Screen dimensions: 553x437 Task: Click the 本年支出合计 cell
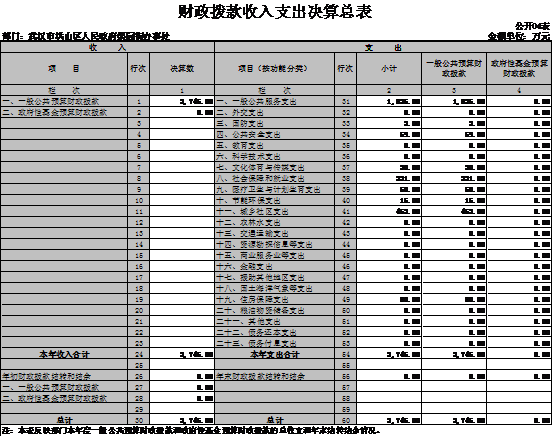[x=274, y=354]
